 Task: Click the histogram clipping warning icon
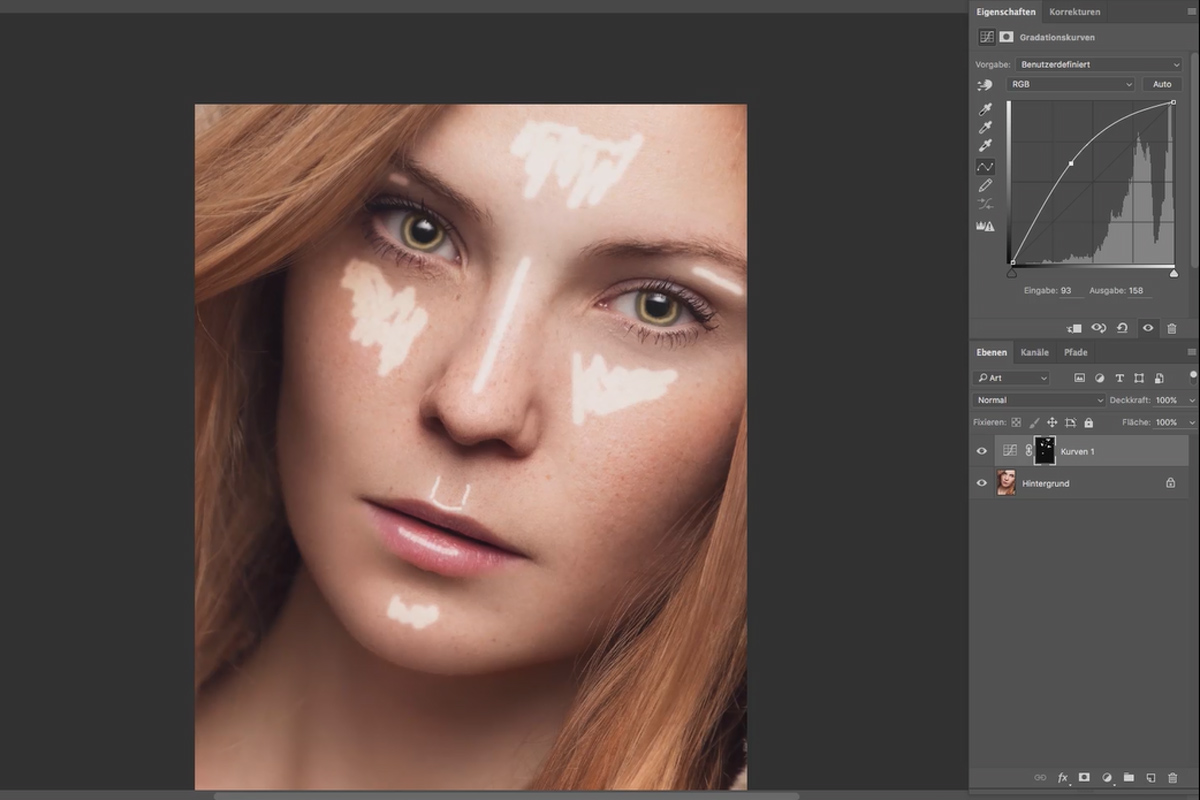pos(985,227)
